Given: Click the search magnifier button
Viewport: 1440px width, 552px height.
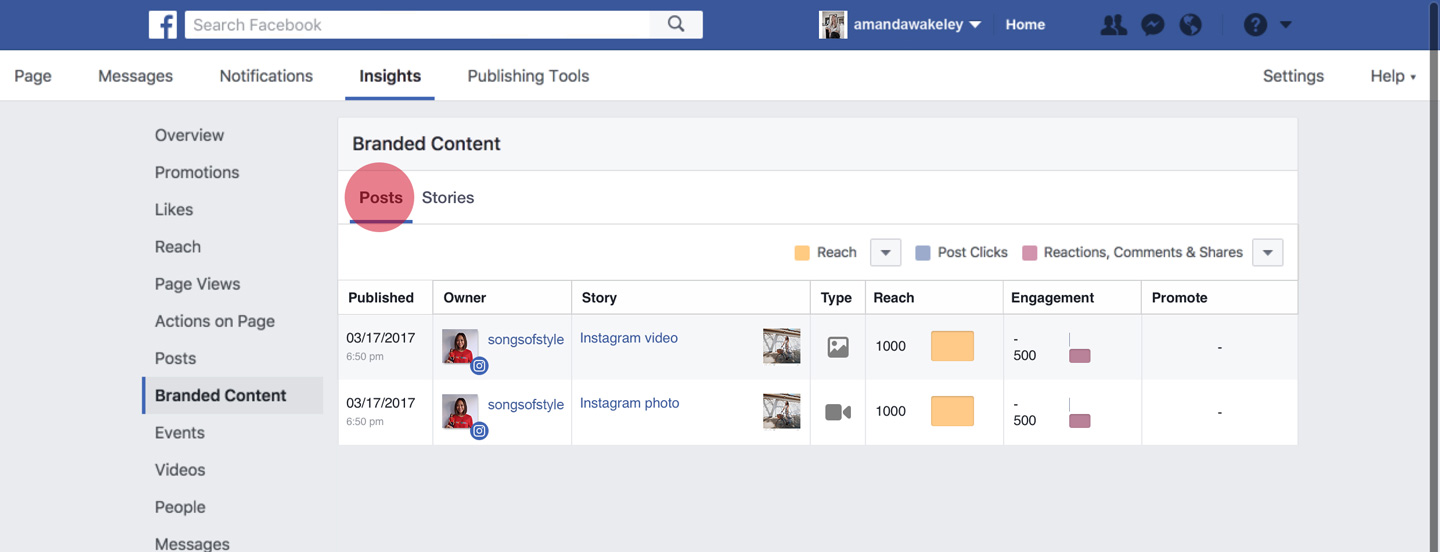Looking at the screenshot, I should tap(676, 25).
